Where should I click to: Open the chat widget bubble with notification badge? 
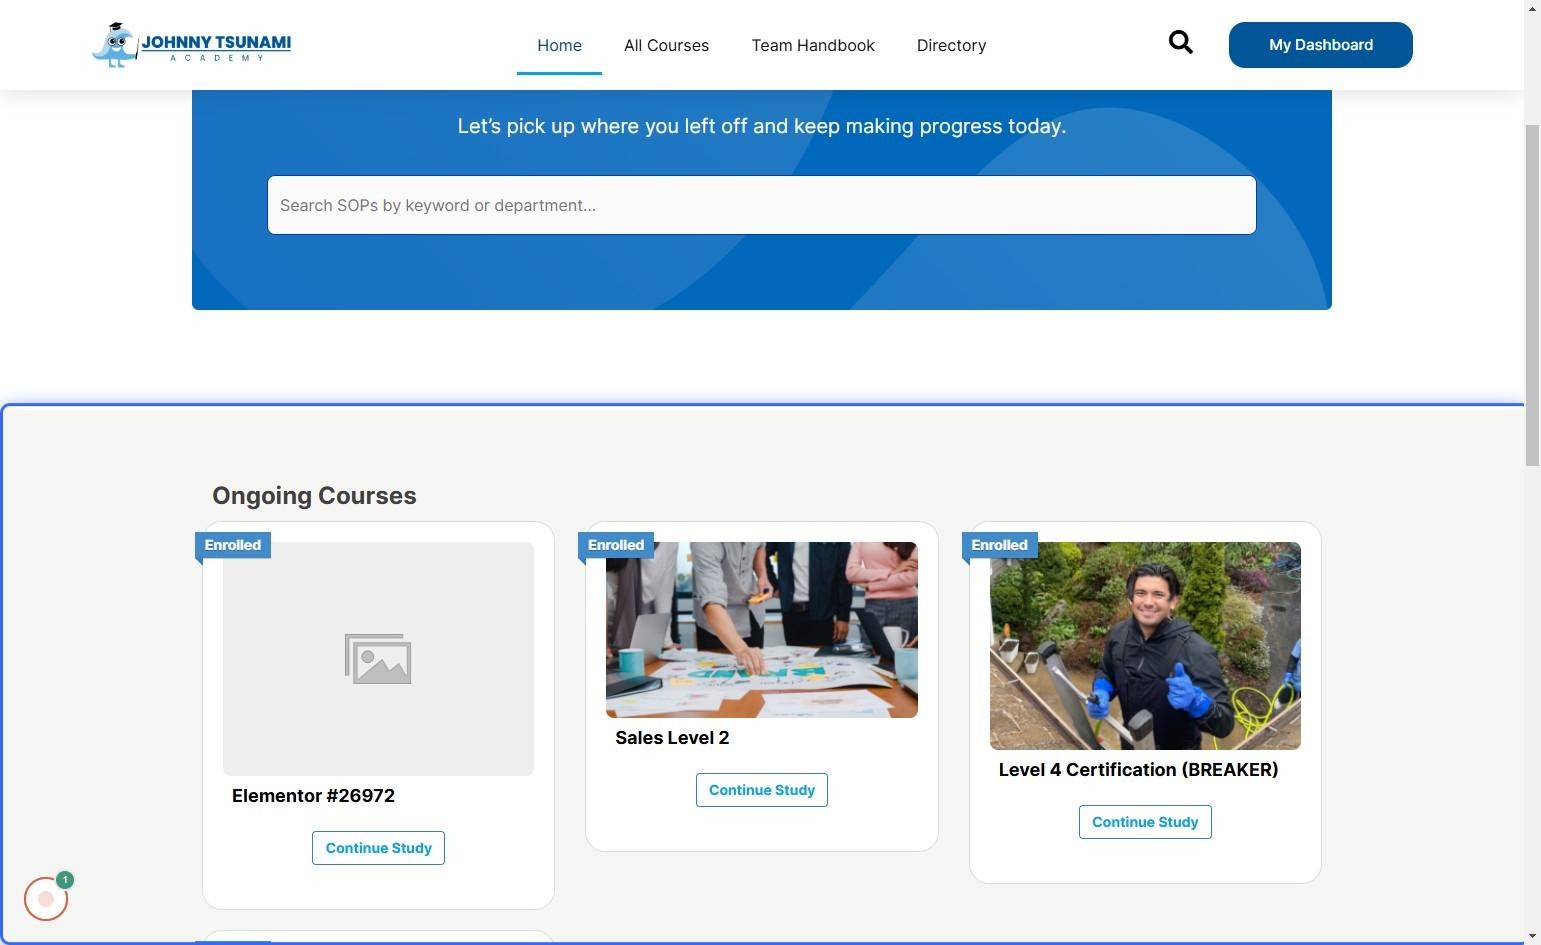tap(46, 898)
